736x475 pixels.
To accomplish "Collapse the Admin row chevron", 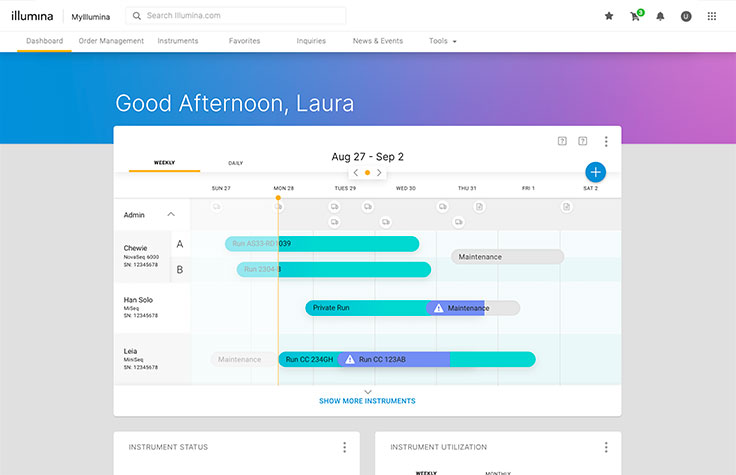I will tap(171, 214).
